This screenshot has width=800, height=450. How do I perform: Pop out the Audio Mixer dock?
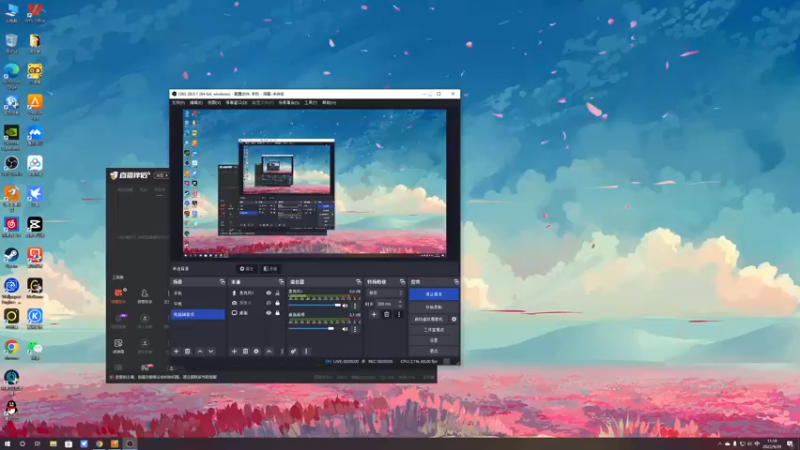pos(358,282)
